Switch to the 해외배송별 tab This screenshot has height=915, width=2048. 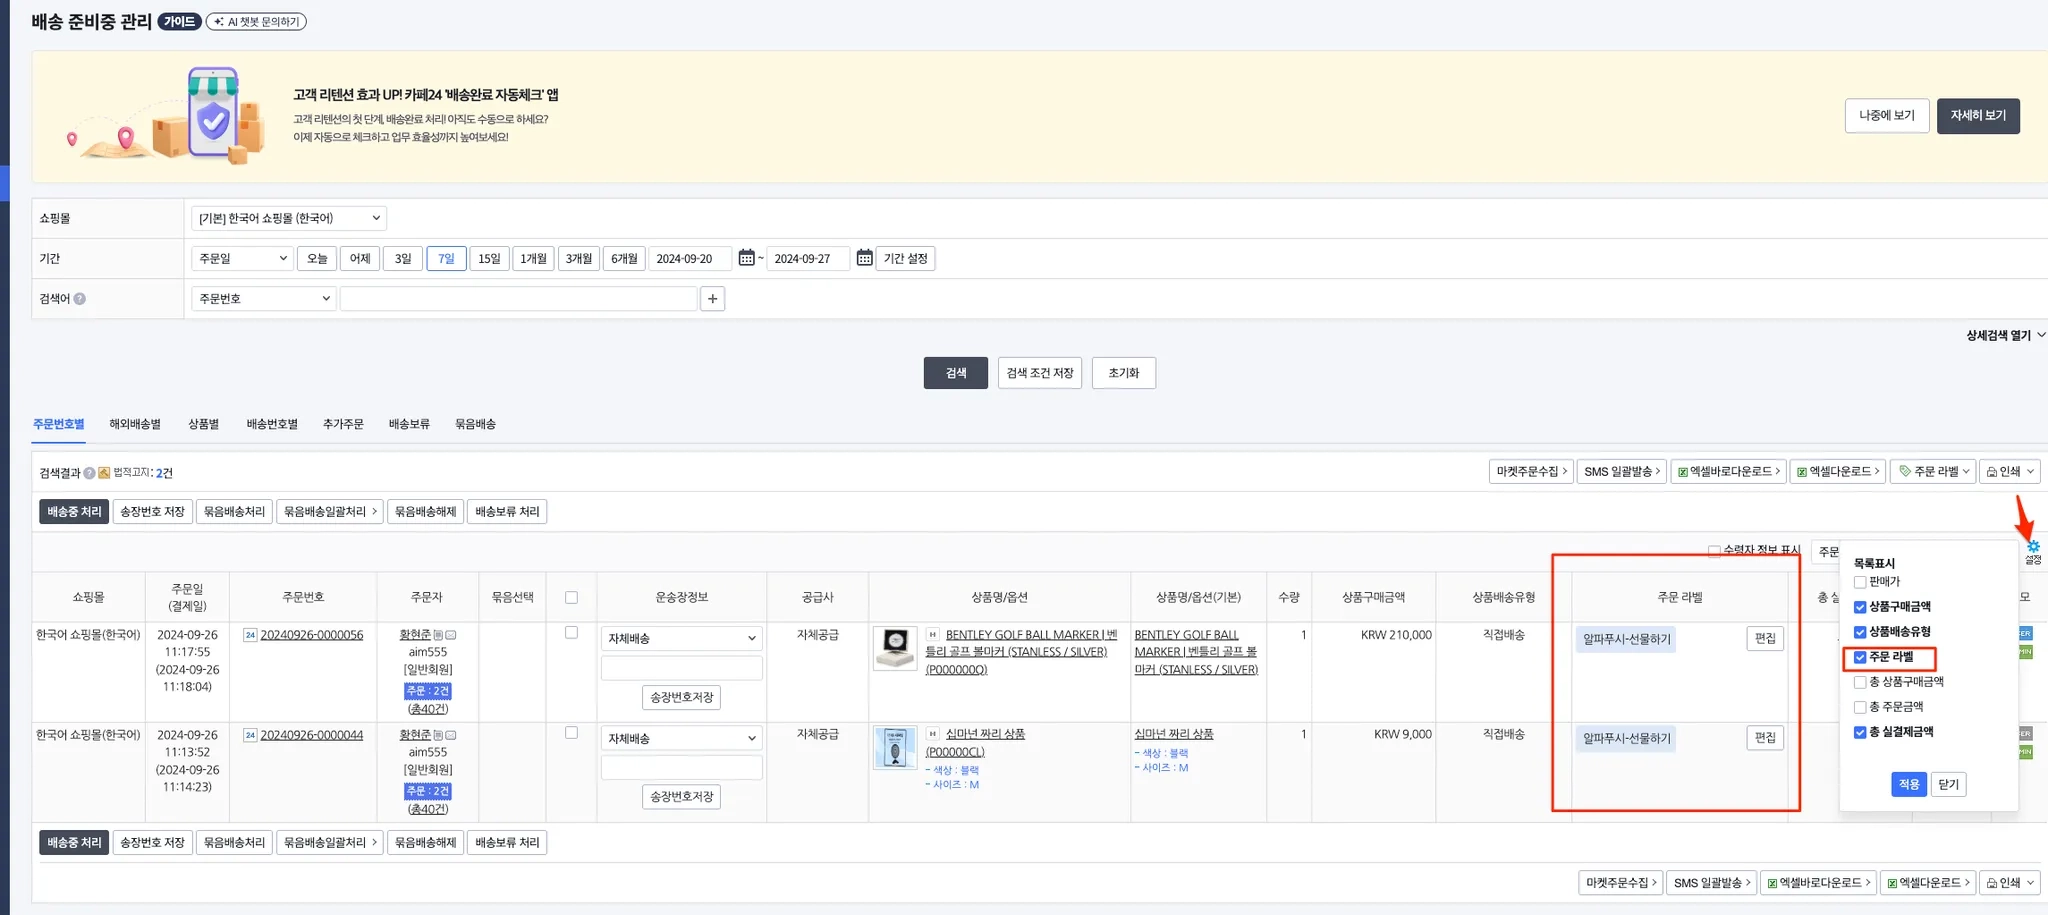[x=135, y=424]
